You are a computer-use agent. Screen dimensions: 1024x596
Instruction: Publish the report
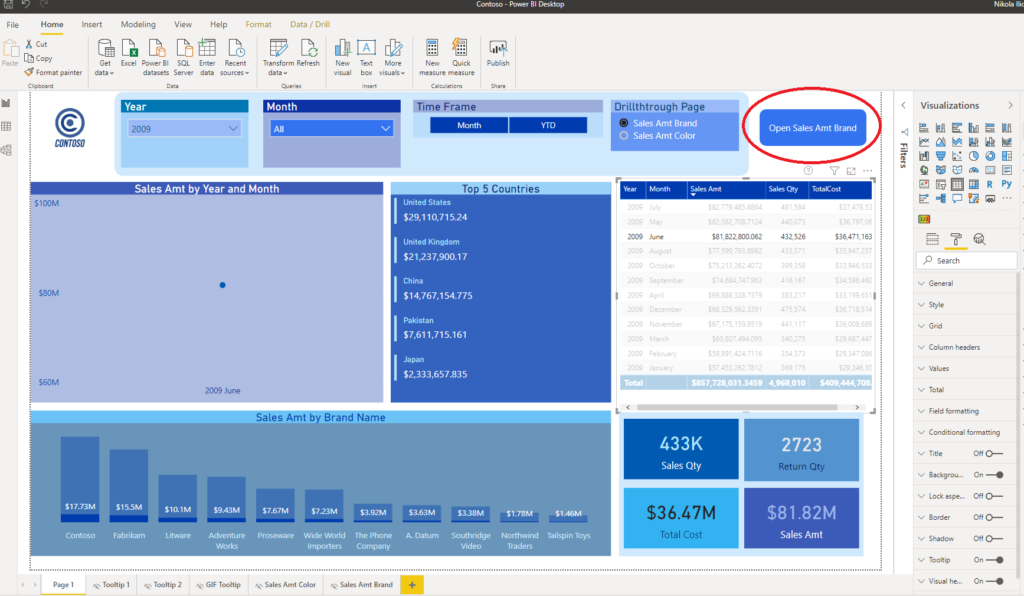click(x=498, y=54)
